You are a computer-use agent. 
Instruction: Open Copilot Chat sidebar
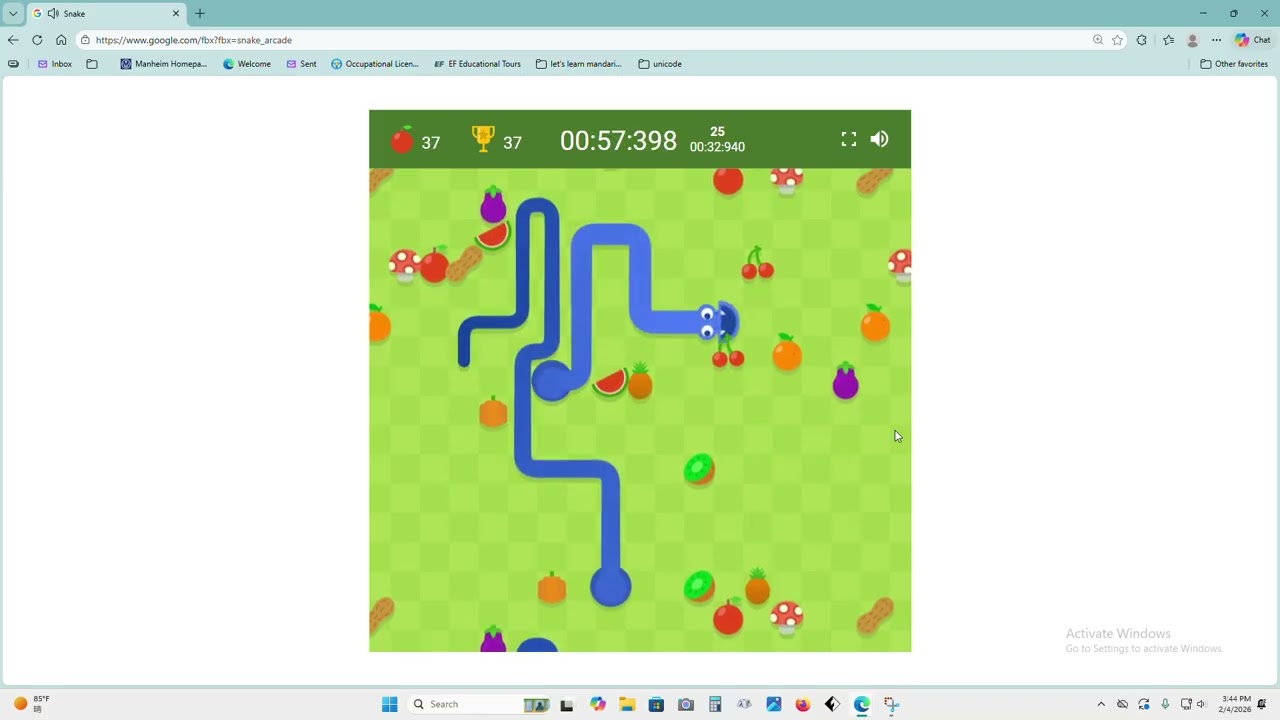(1253, 40)
